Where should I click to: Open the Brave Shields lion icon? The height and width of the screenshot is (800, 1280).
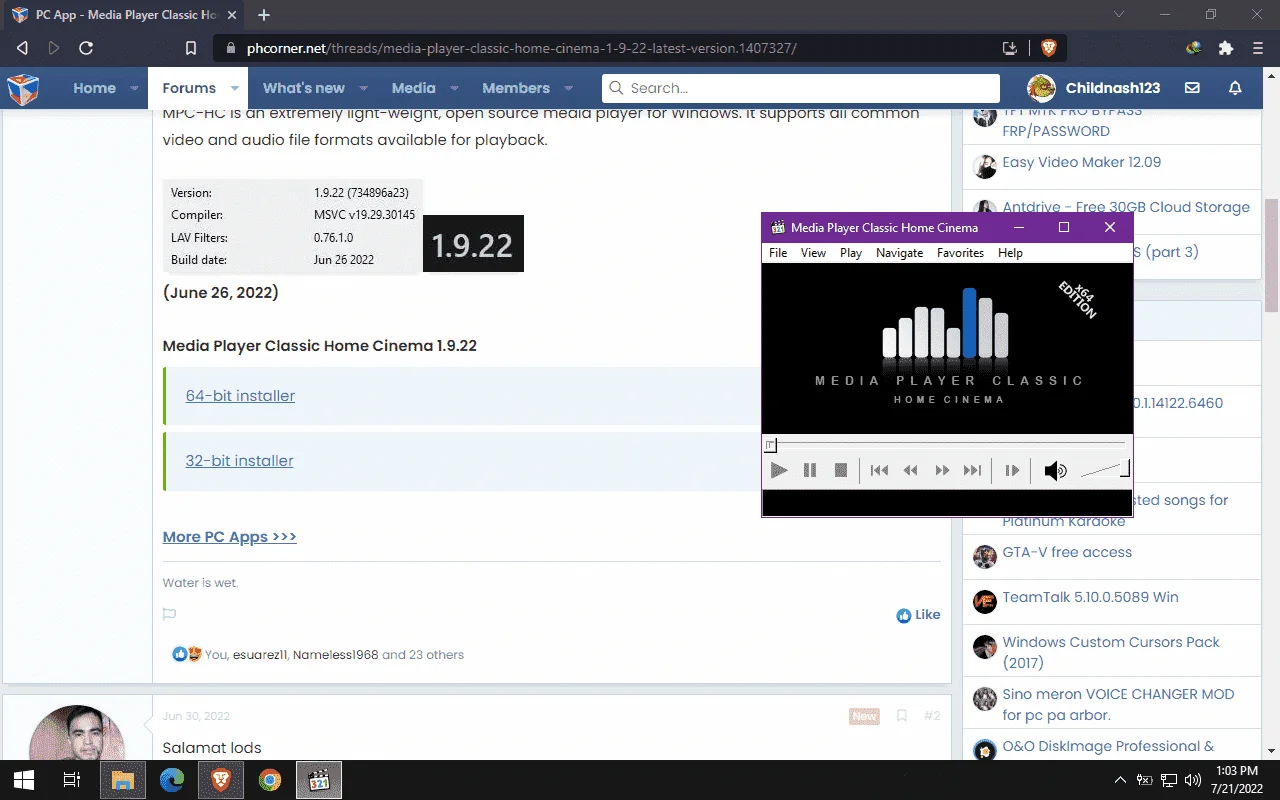(1048, 48)
